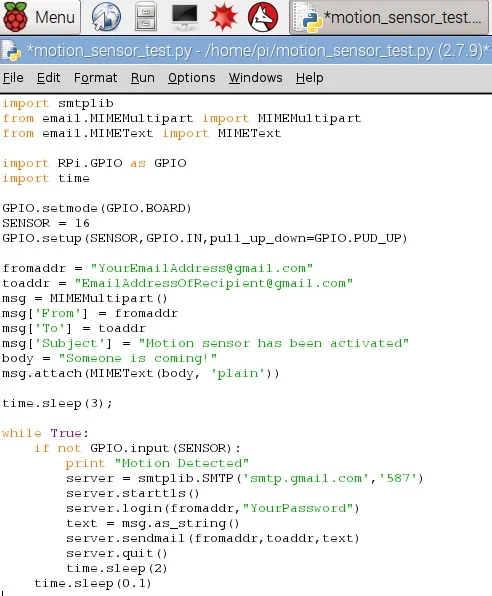
Task: Open the Windows menu
Action: click(x=256, y=78)
